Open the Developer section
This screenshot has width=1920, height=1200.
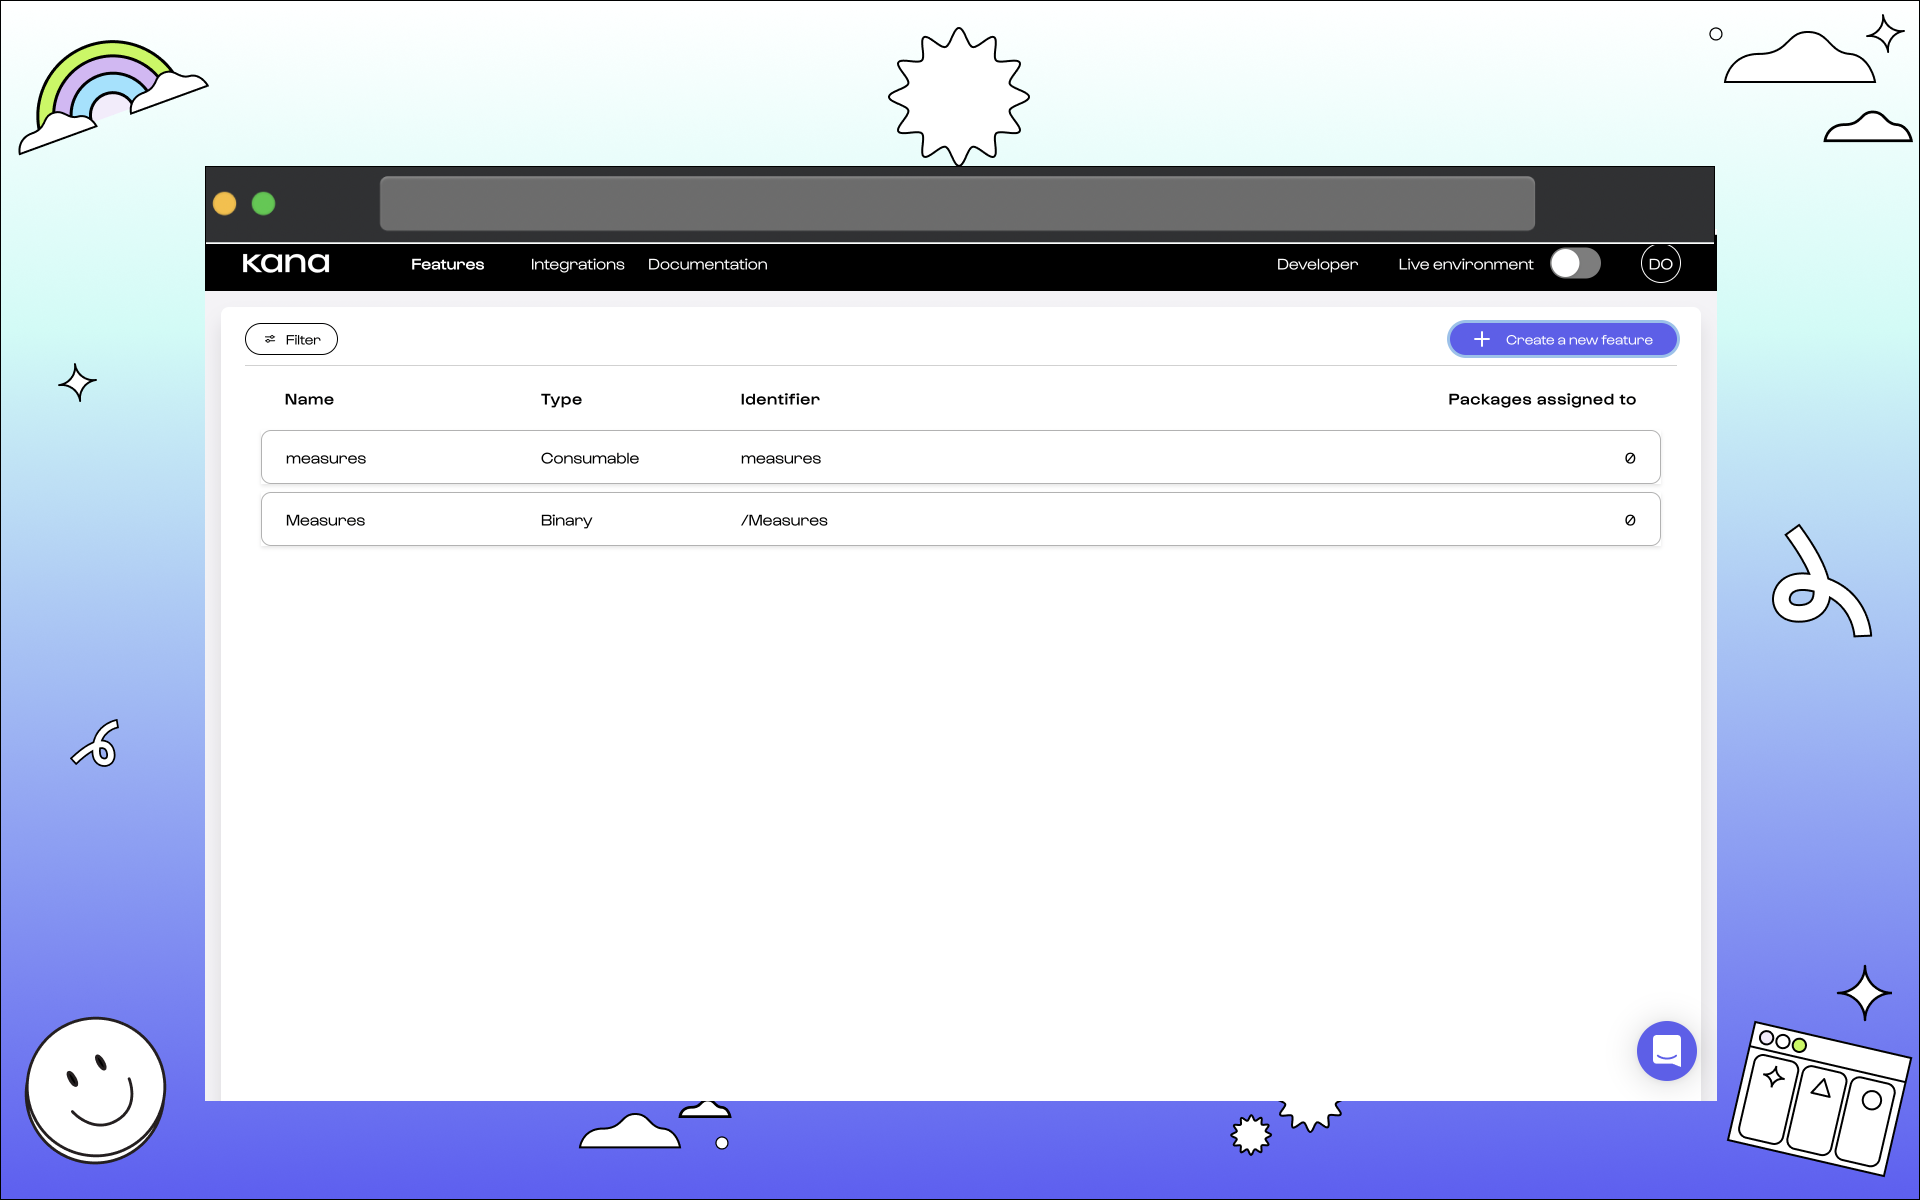click(x=1317, y=264)
